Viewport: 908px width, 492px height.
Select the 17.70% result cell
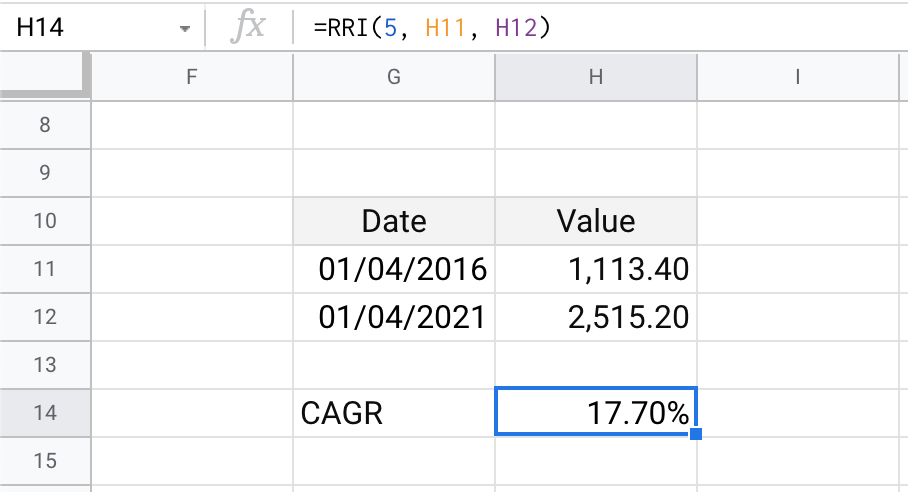[x=596, y=412]
